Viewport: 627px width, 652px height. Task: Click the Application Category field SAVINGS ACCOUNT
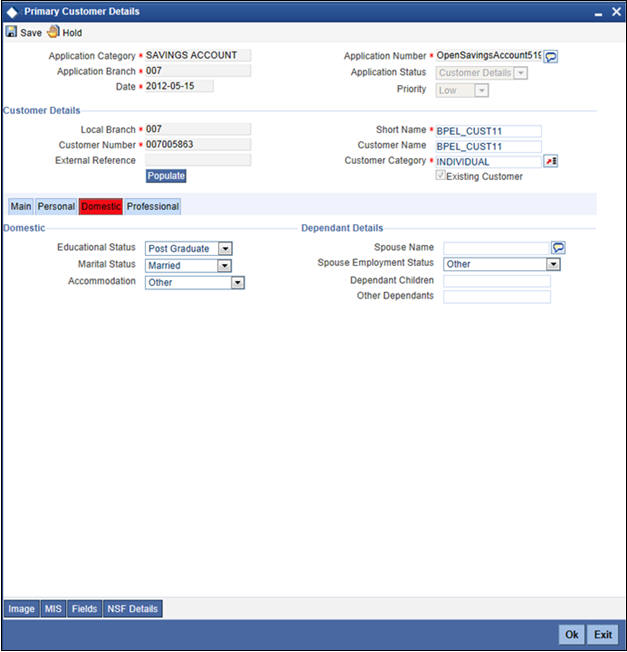[198, 55]
